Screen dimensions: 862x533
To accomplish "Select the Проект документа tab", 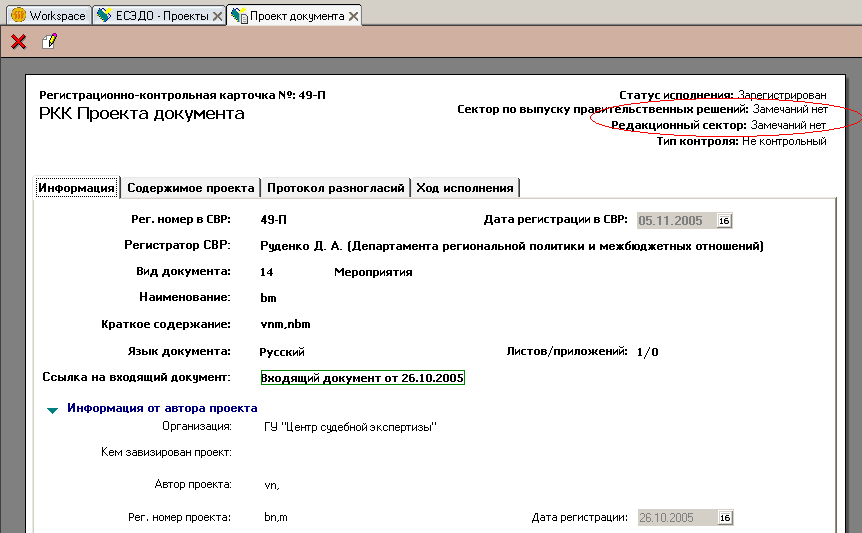I will 295,15.
